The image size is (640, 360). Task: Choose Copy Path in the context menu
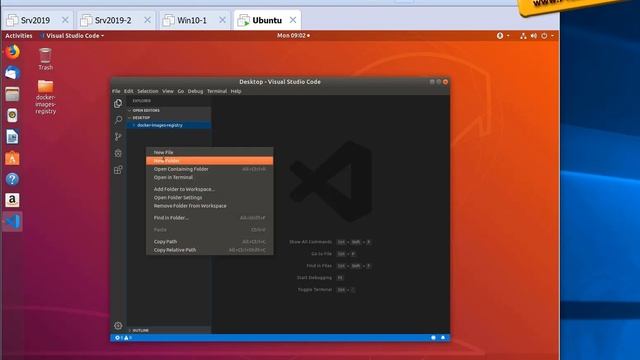(209, 242)
